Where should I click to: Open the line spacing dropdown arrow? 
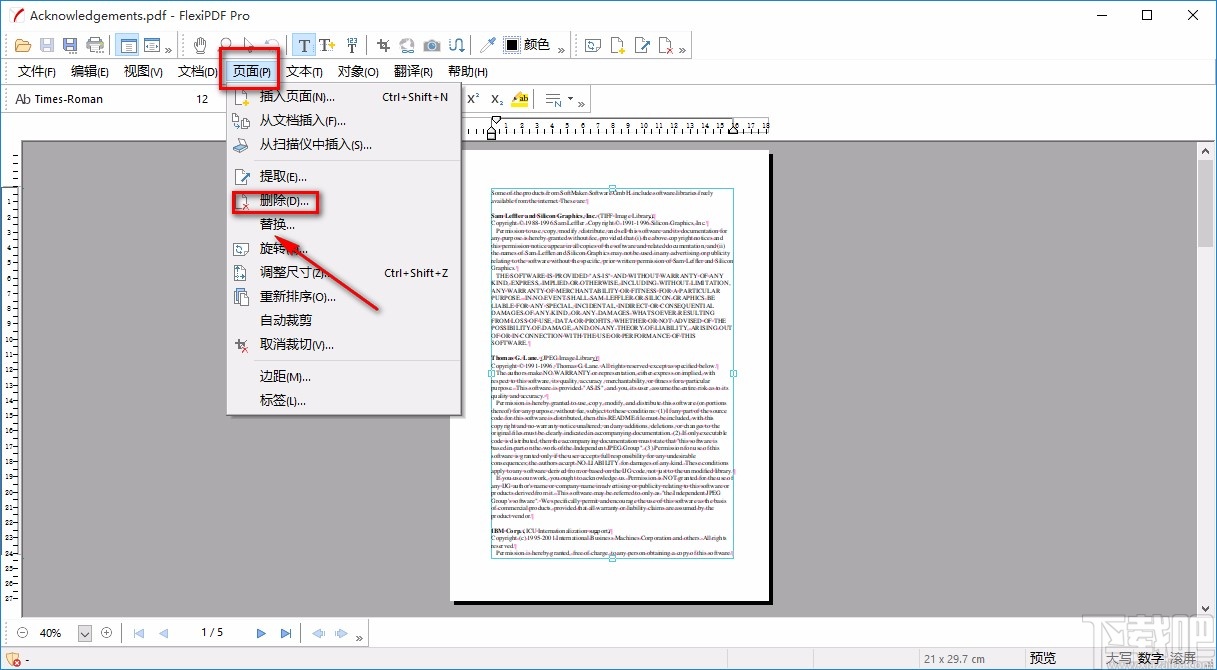pyautogui.click(x=570, y=98)
